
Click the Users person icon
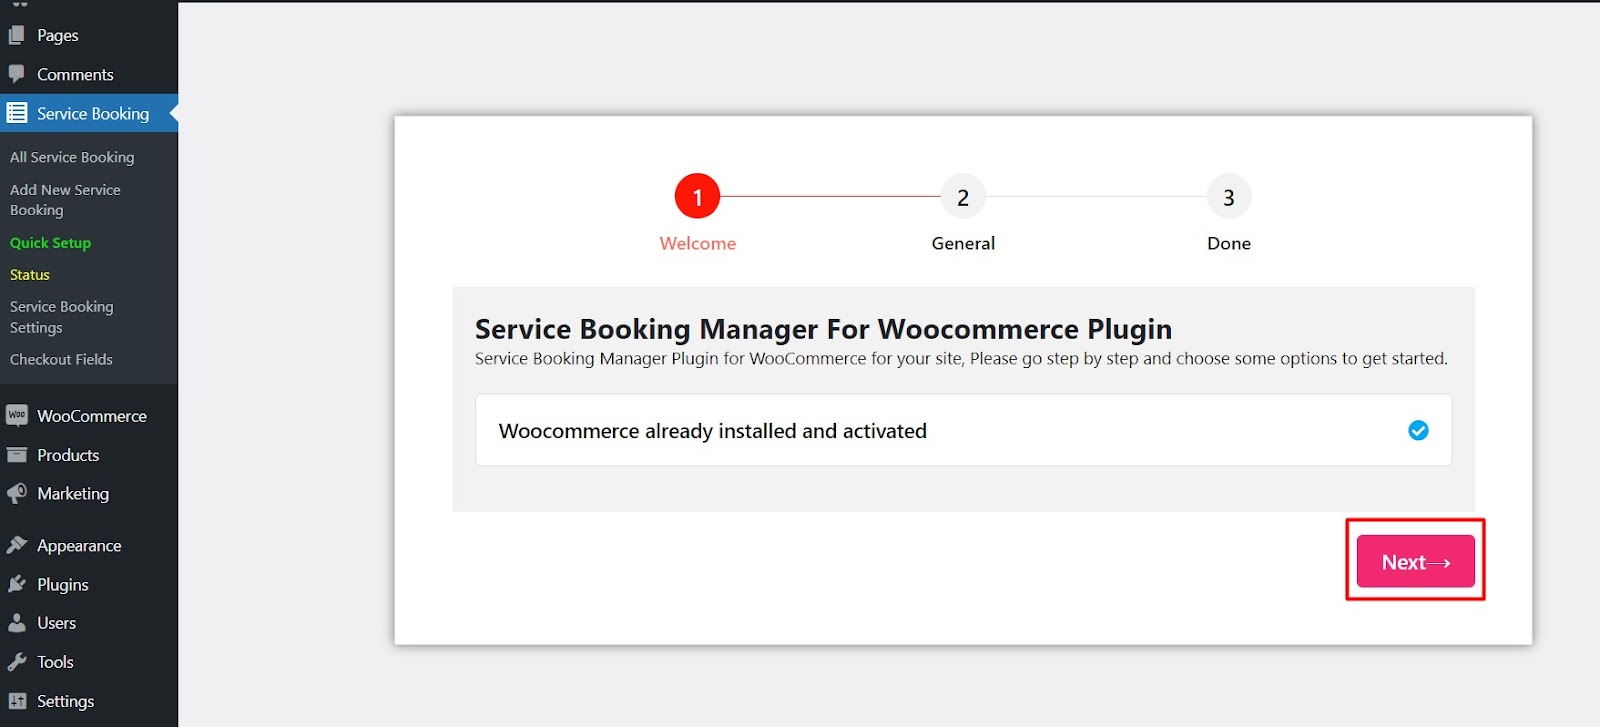[16, 623]
